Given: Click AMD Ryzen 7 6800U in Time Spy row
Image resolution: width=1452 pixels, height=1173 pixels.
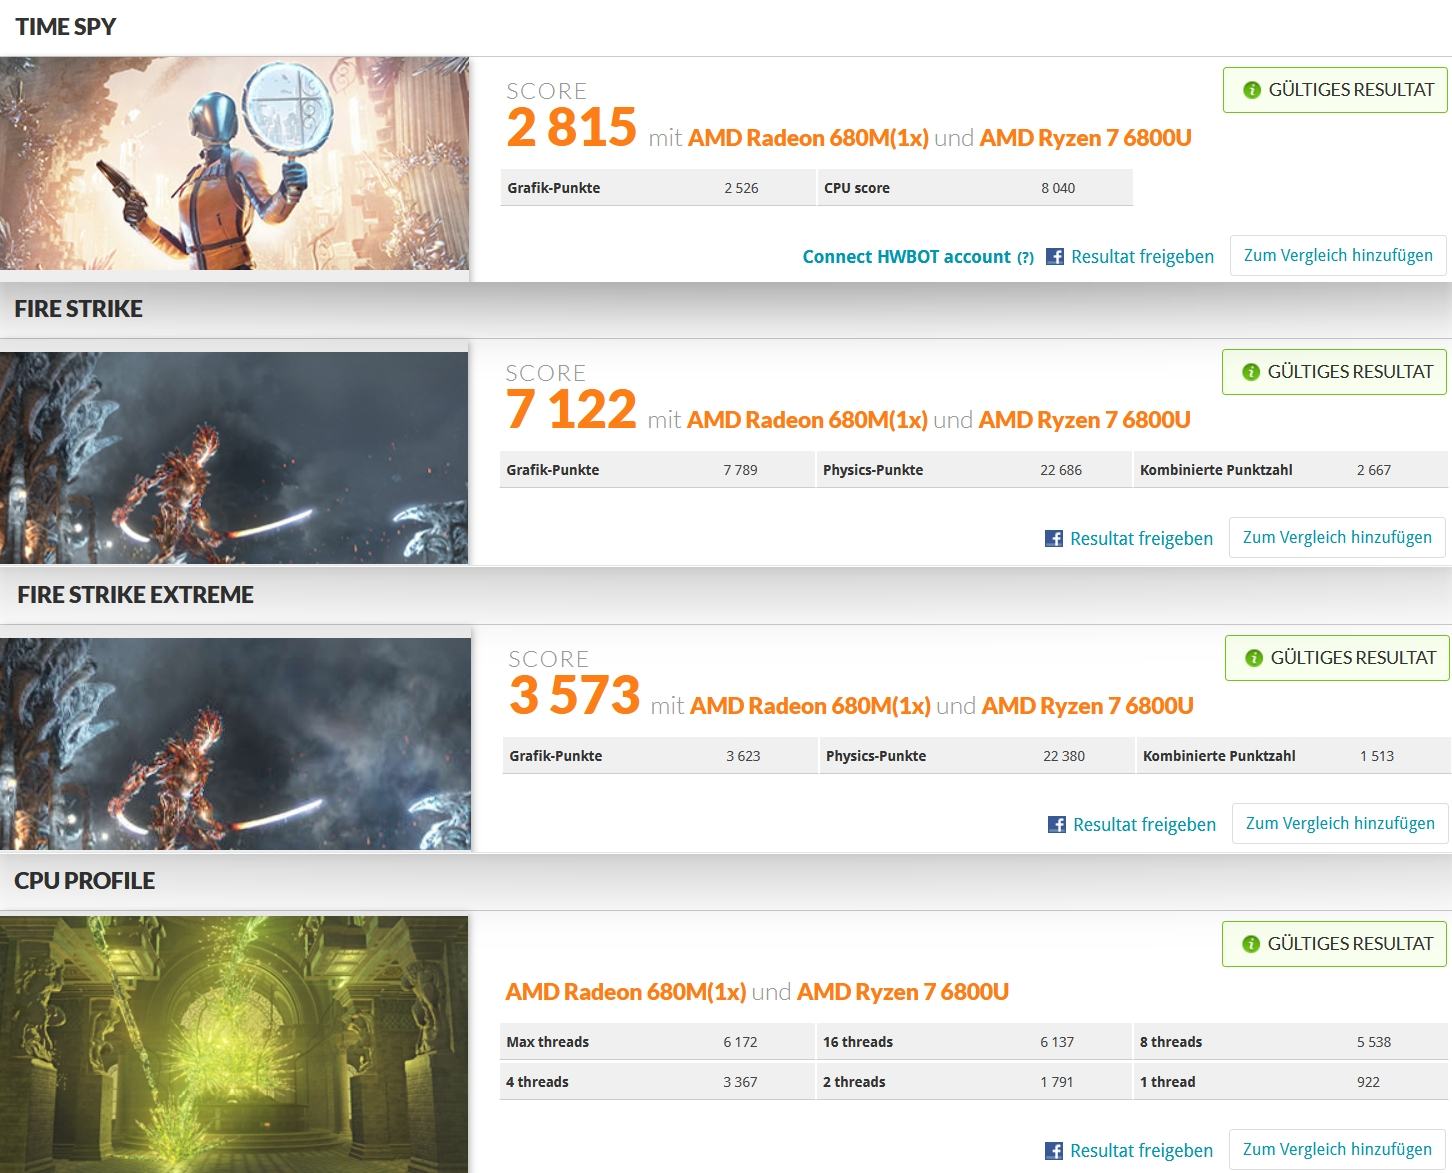Looking at the screenshot, I should point(1086,138).
